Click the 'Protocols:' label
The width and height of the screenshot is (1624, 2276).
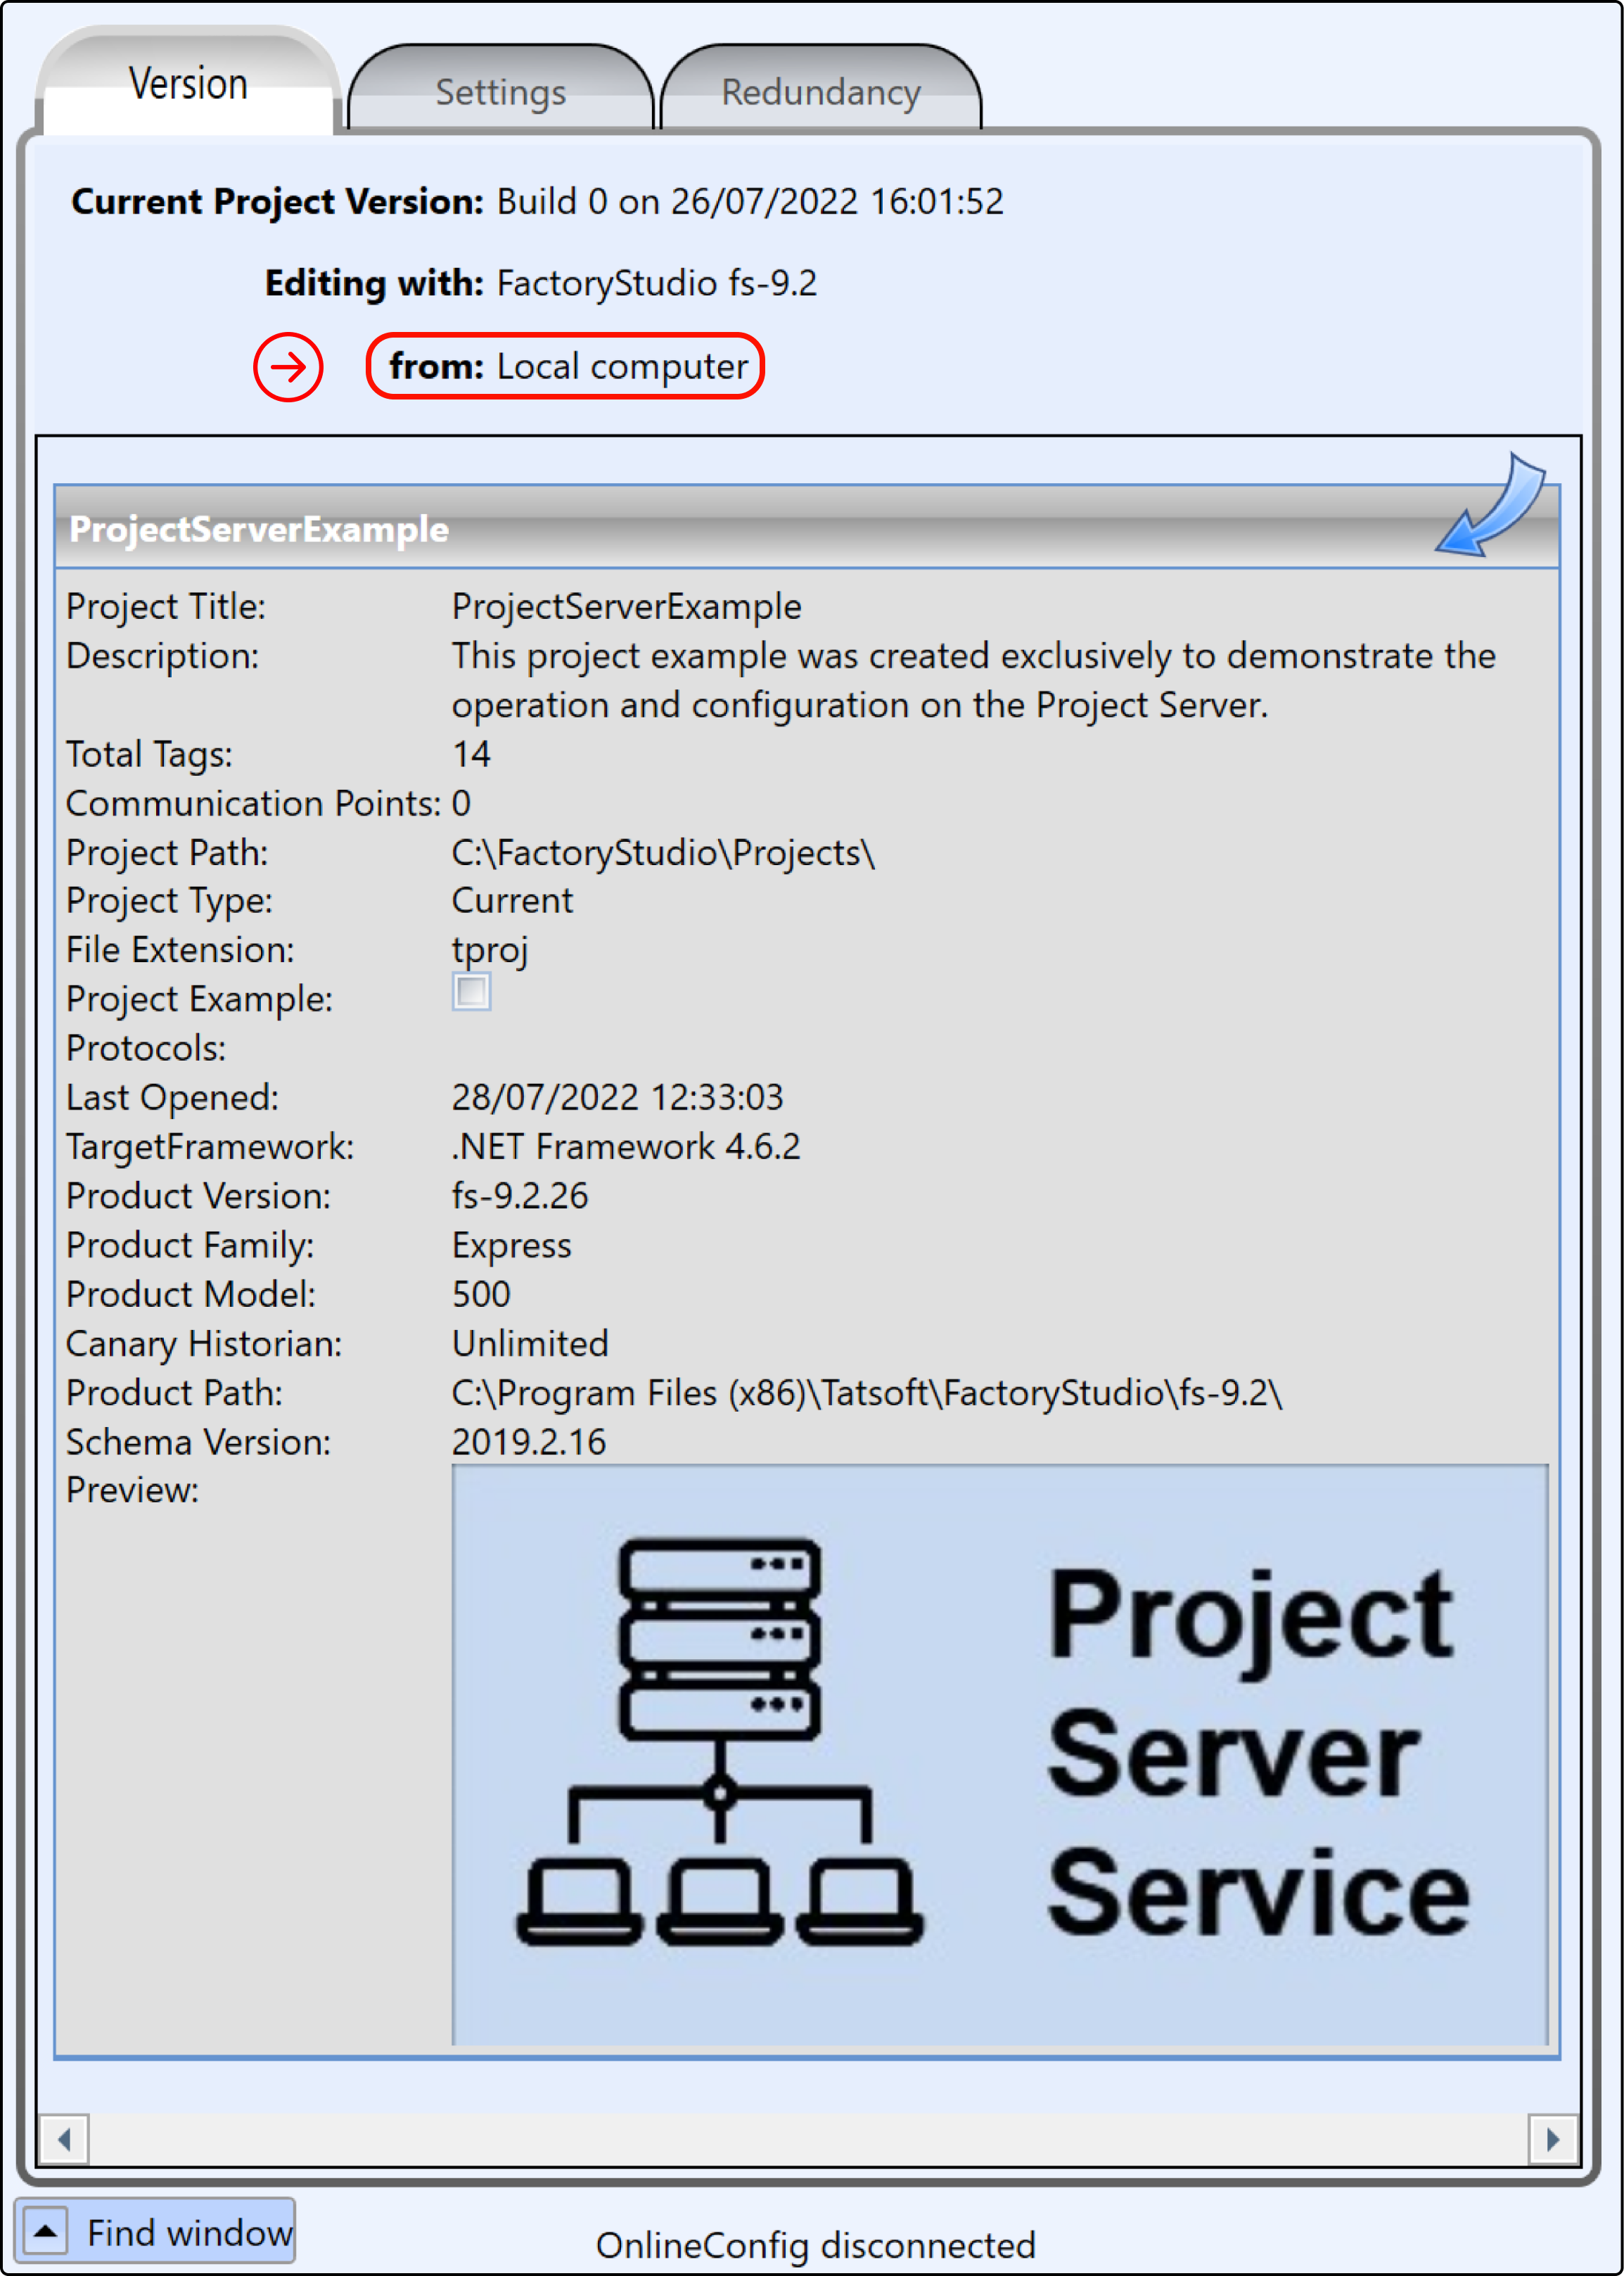(146, 1048)
